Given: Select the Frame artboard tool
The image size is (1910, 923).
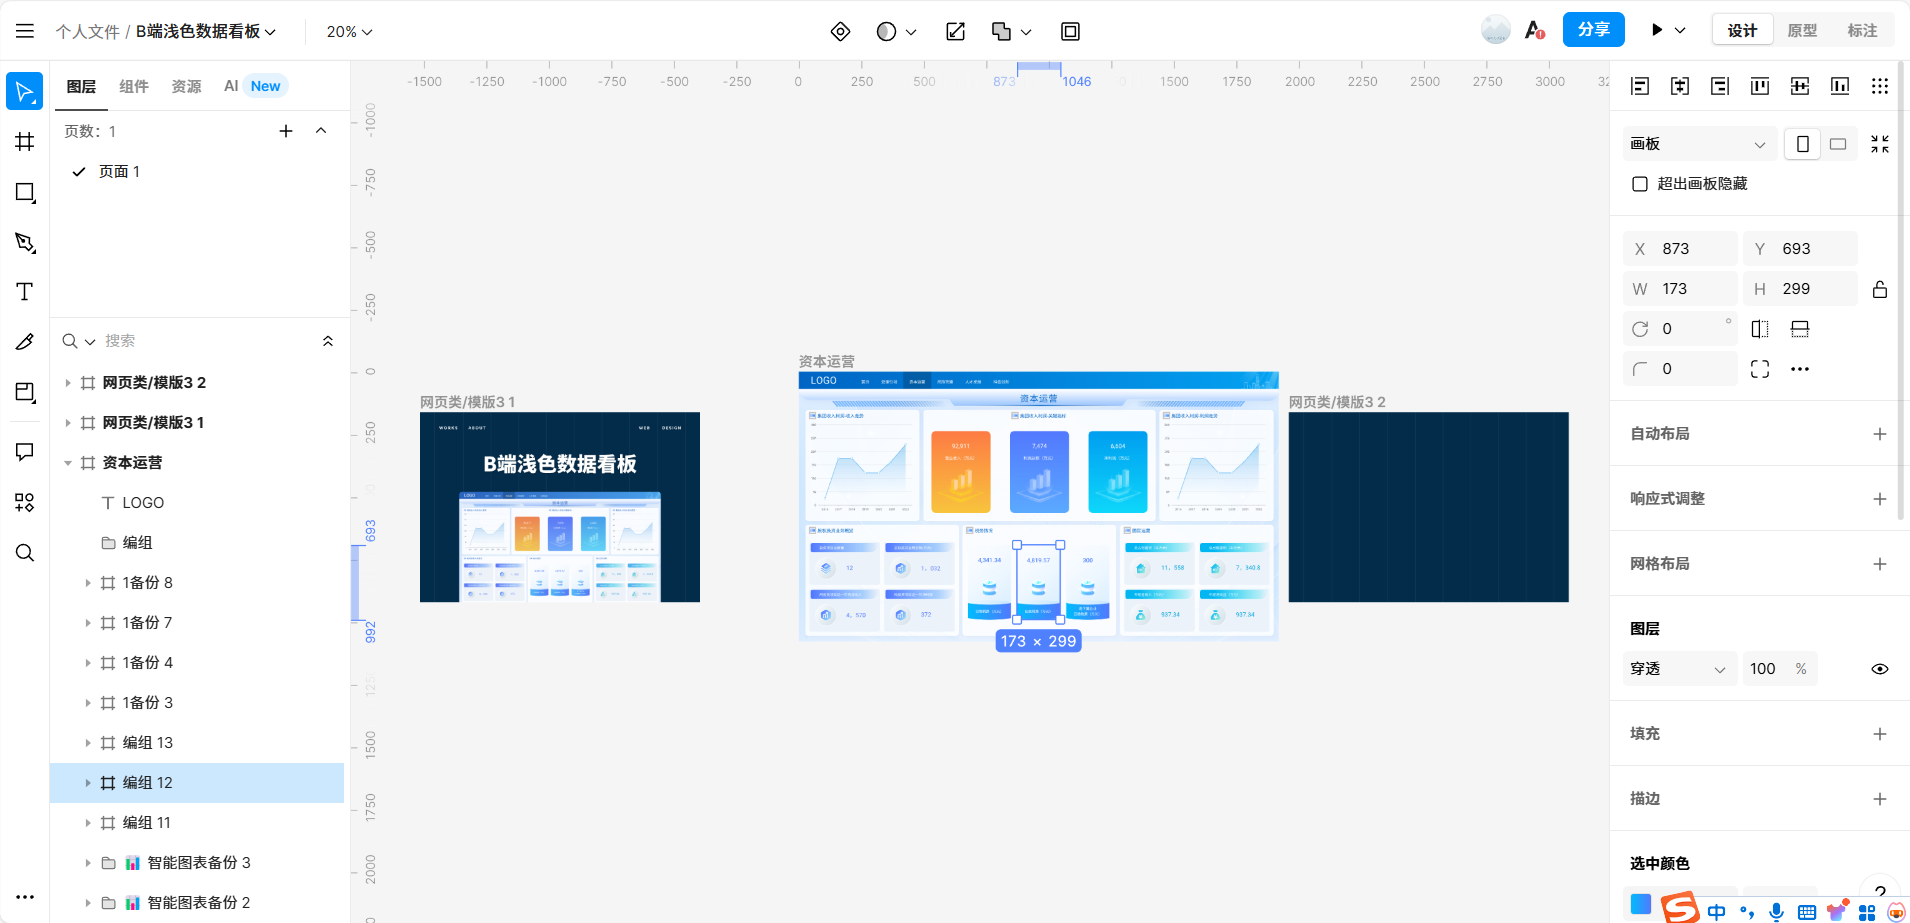Looking at the screenshot, I should point(25,141).
